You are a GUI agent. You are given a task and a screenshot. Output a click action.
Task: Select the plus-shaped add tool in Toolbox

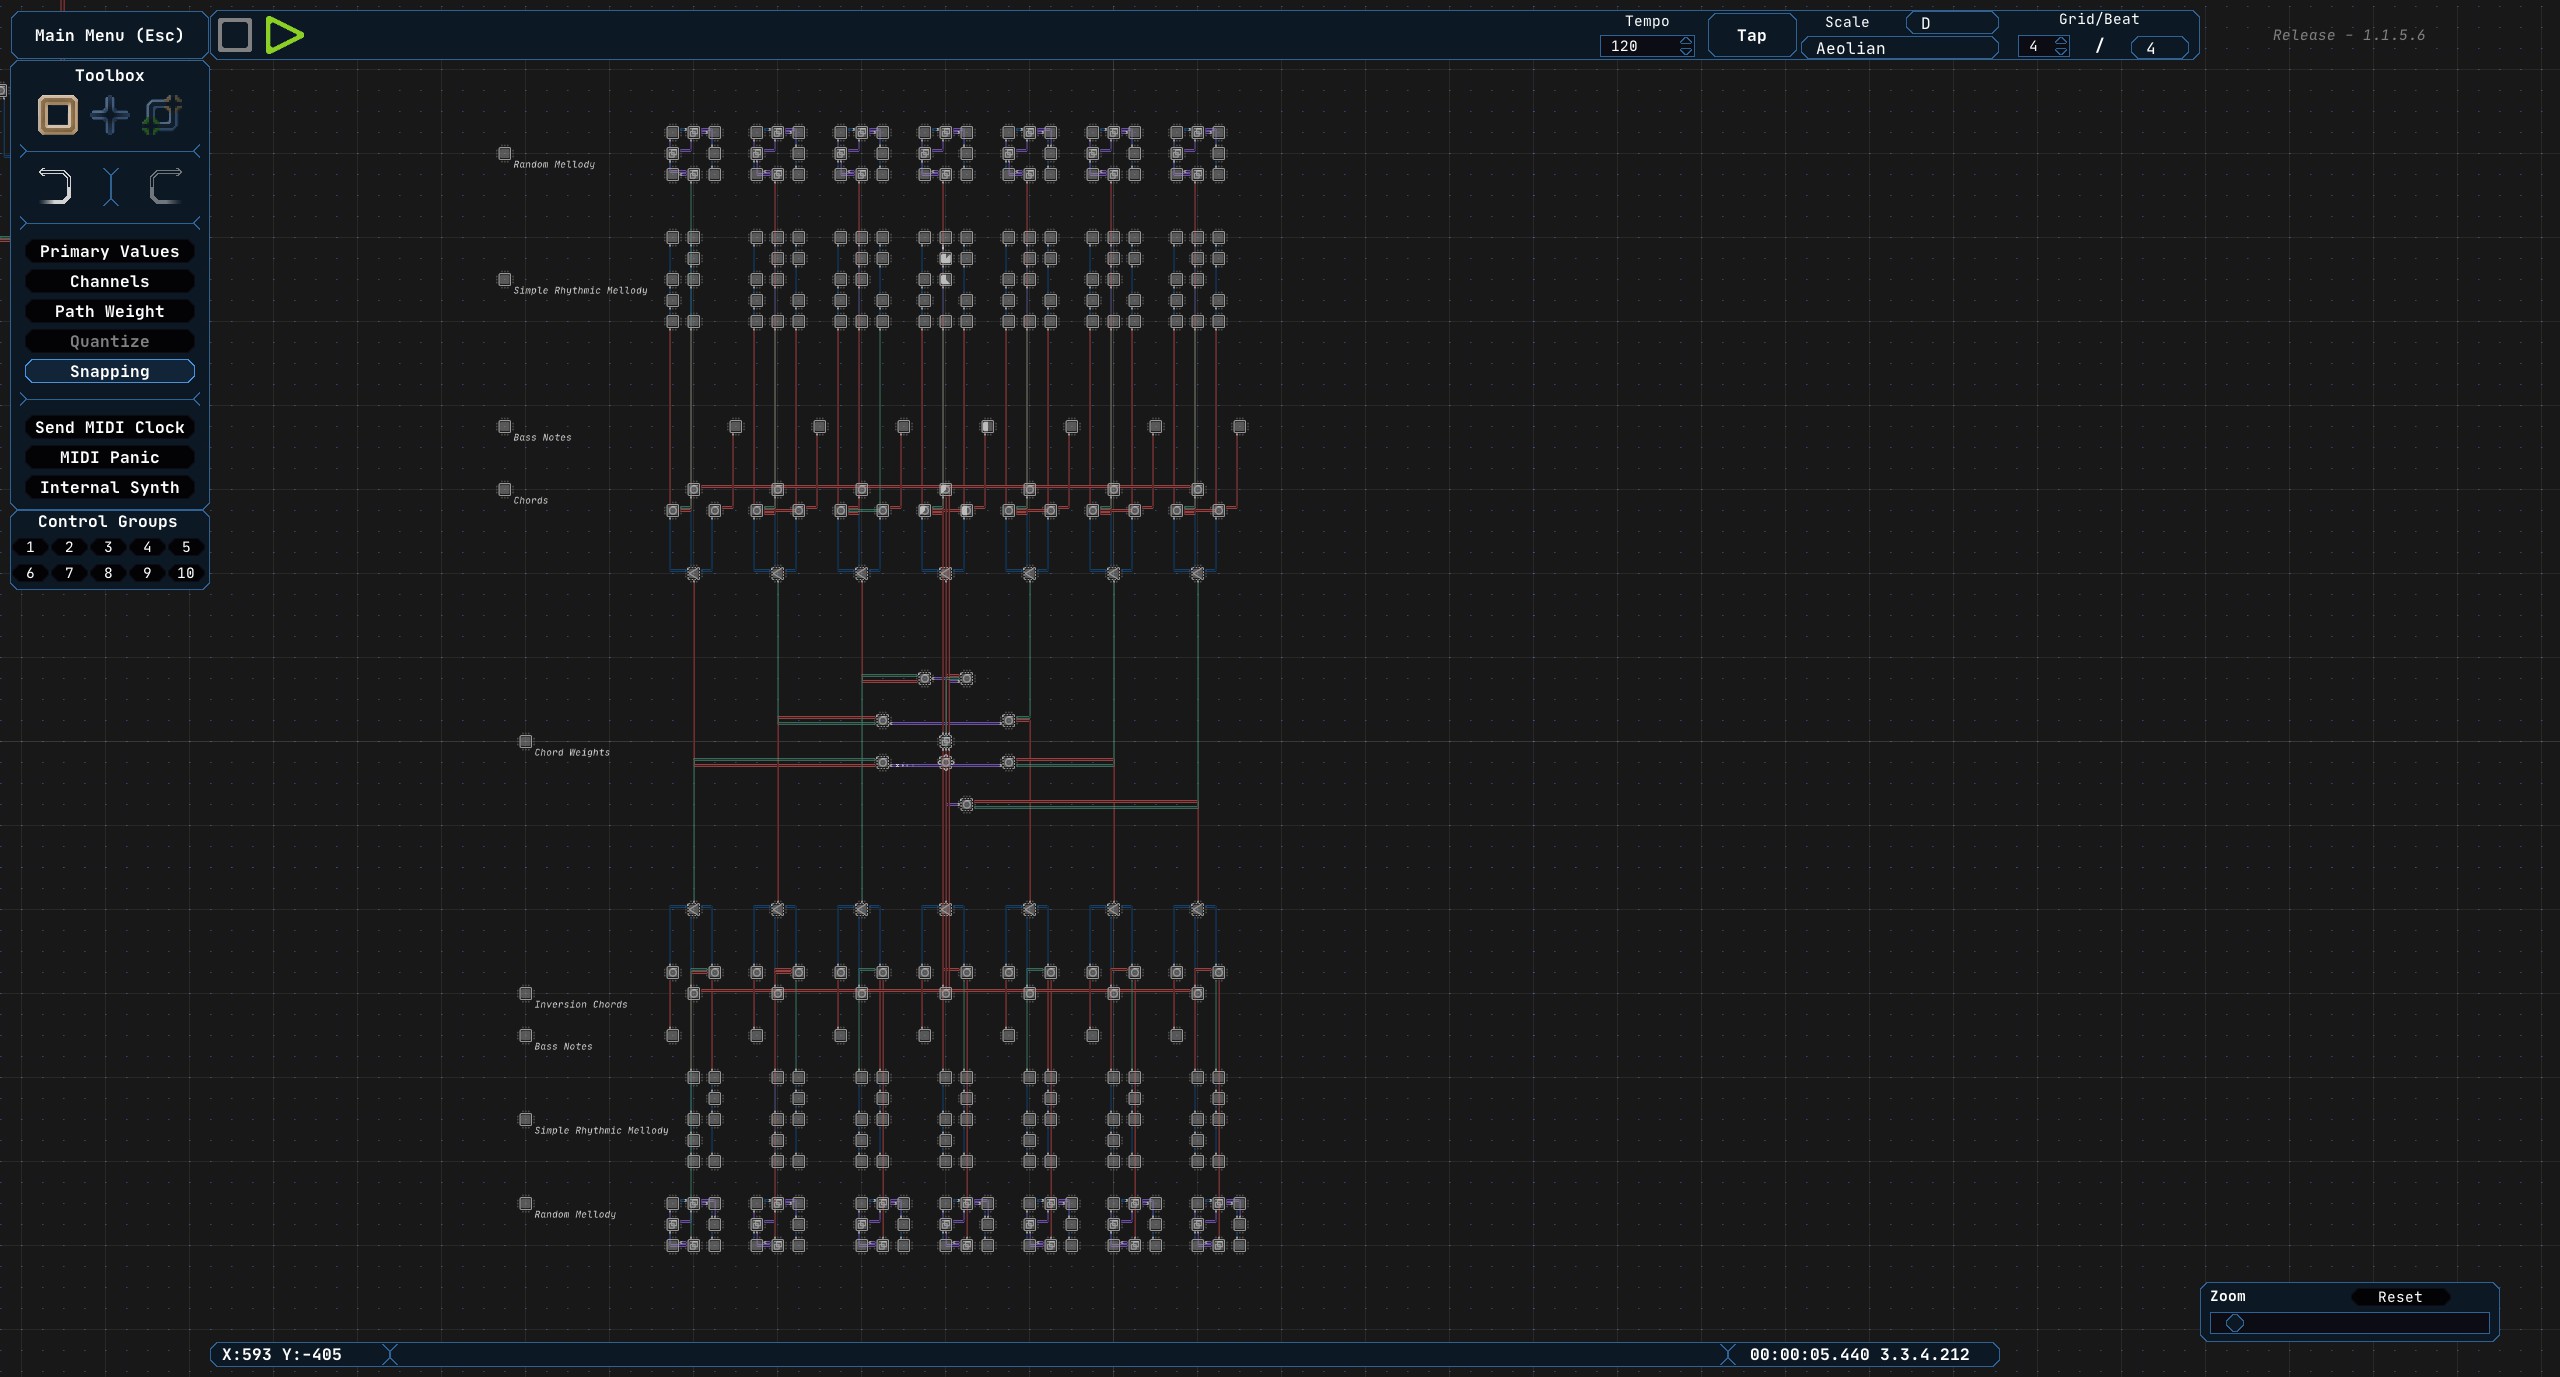110,115
